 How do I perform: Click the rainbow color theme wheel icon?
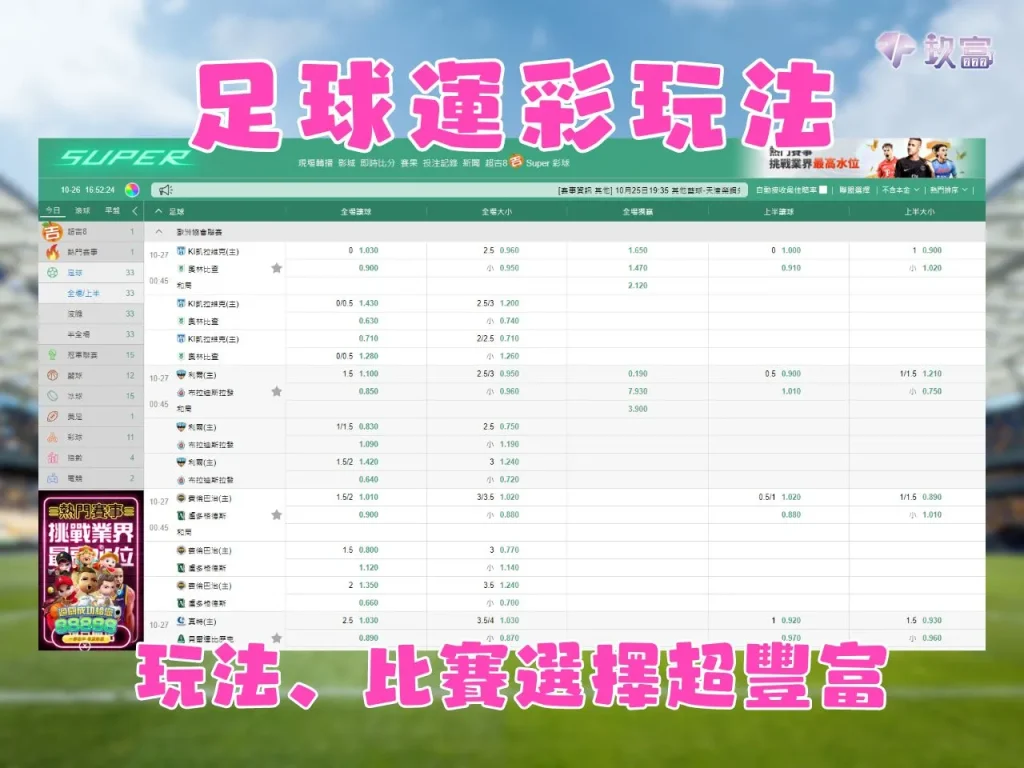click(132, 189)
